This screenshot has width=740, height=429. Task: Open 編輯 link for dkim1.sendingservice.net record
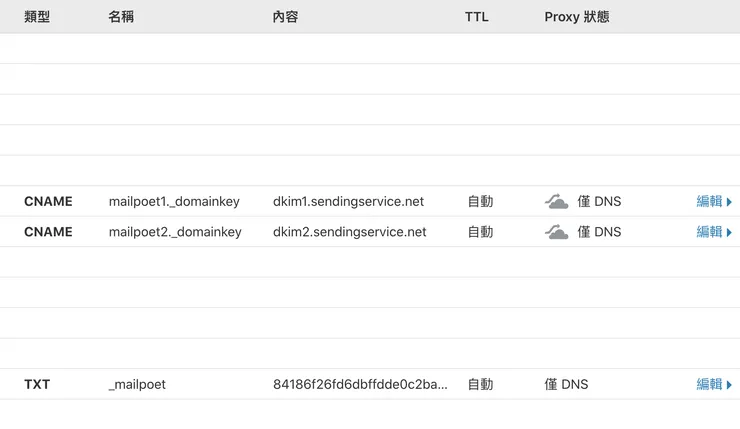[x=709, y=202]
